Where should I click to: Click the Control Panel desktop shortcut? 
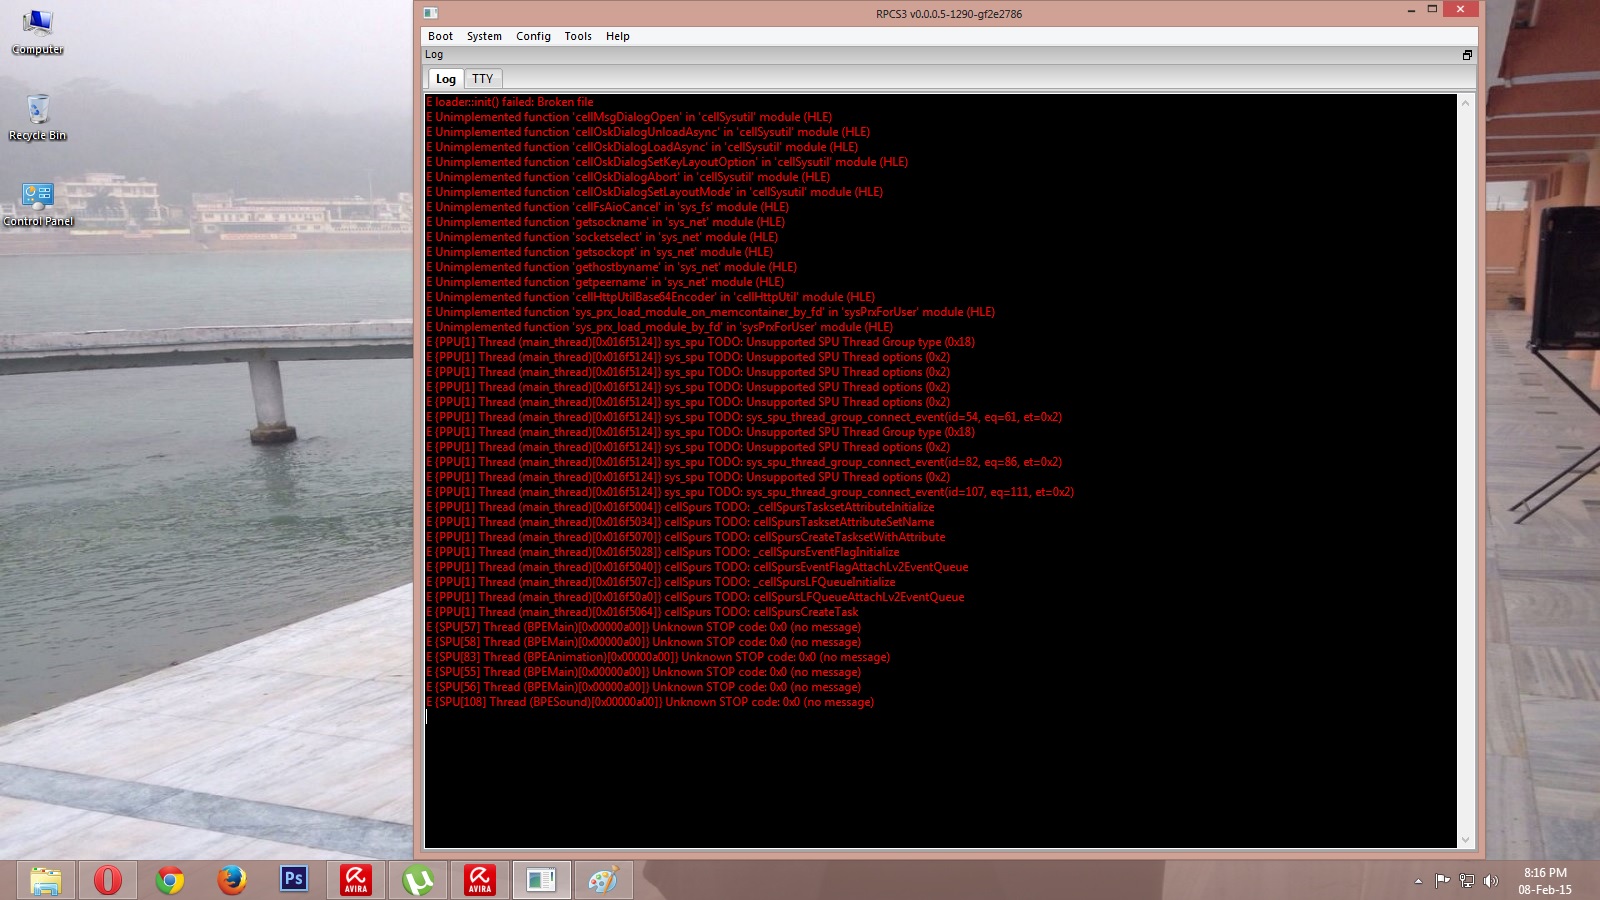(38, 202)
